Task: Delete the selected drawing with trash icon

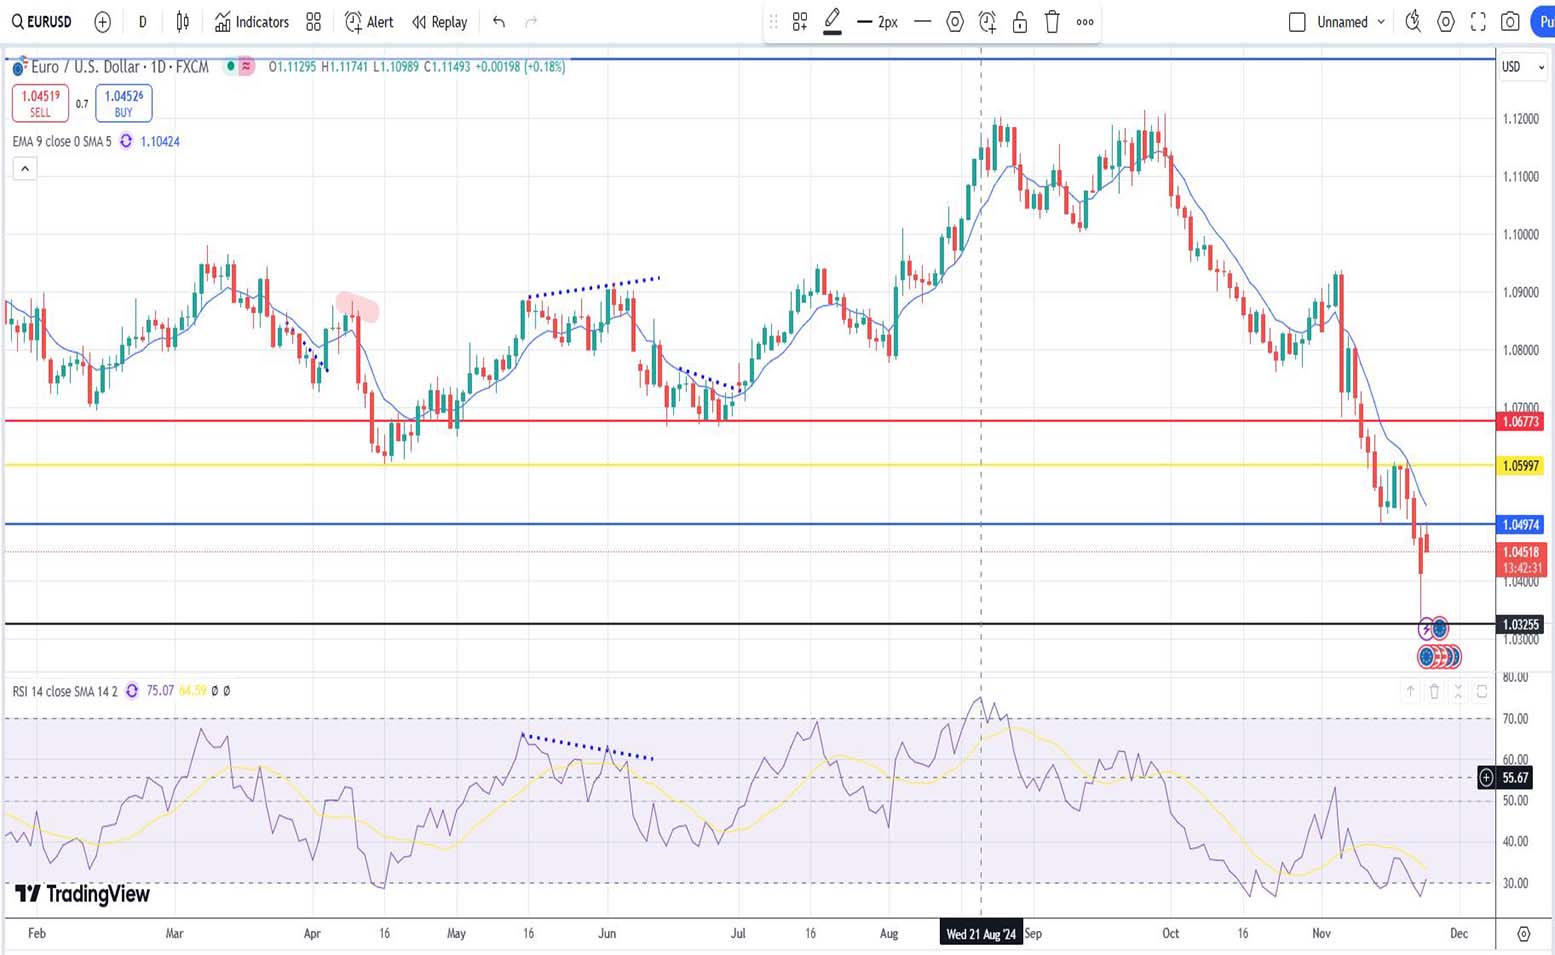Action: 1052,22
